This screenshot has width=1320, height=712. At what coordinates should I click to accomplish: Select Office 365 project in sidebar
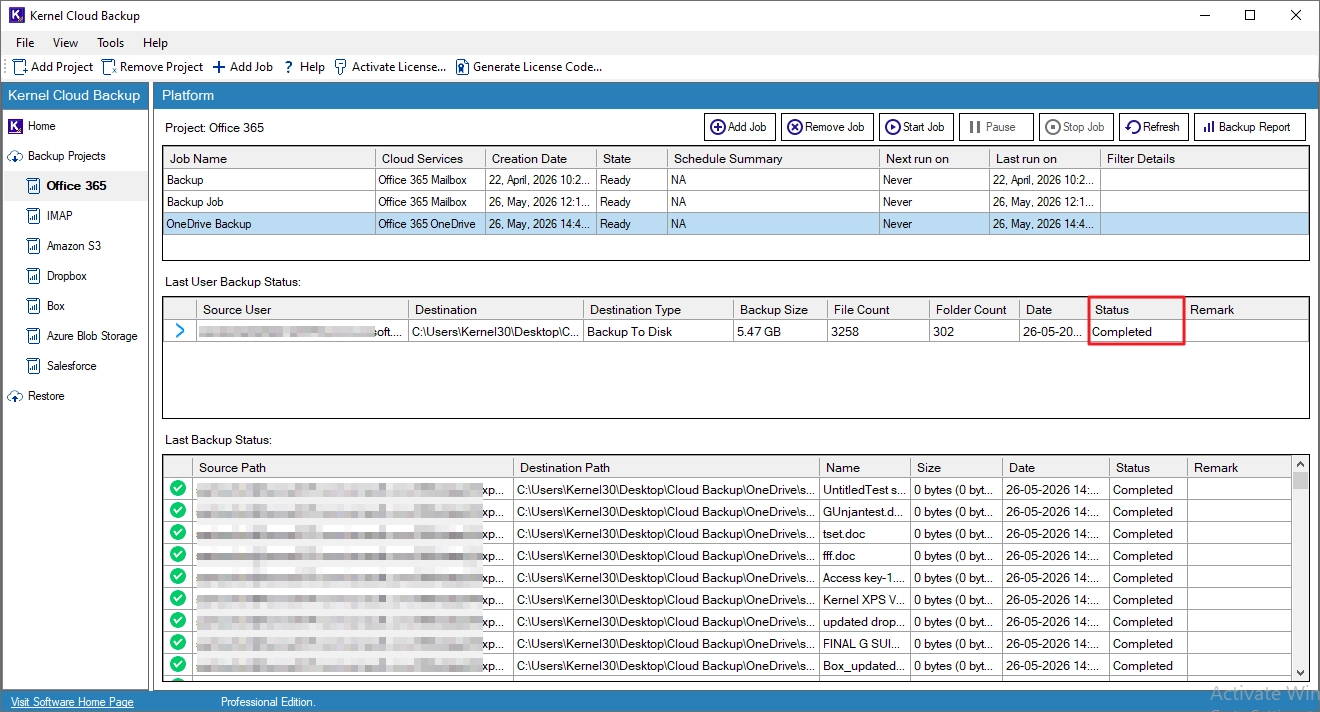click(x=76, y=186)
